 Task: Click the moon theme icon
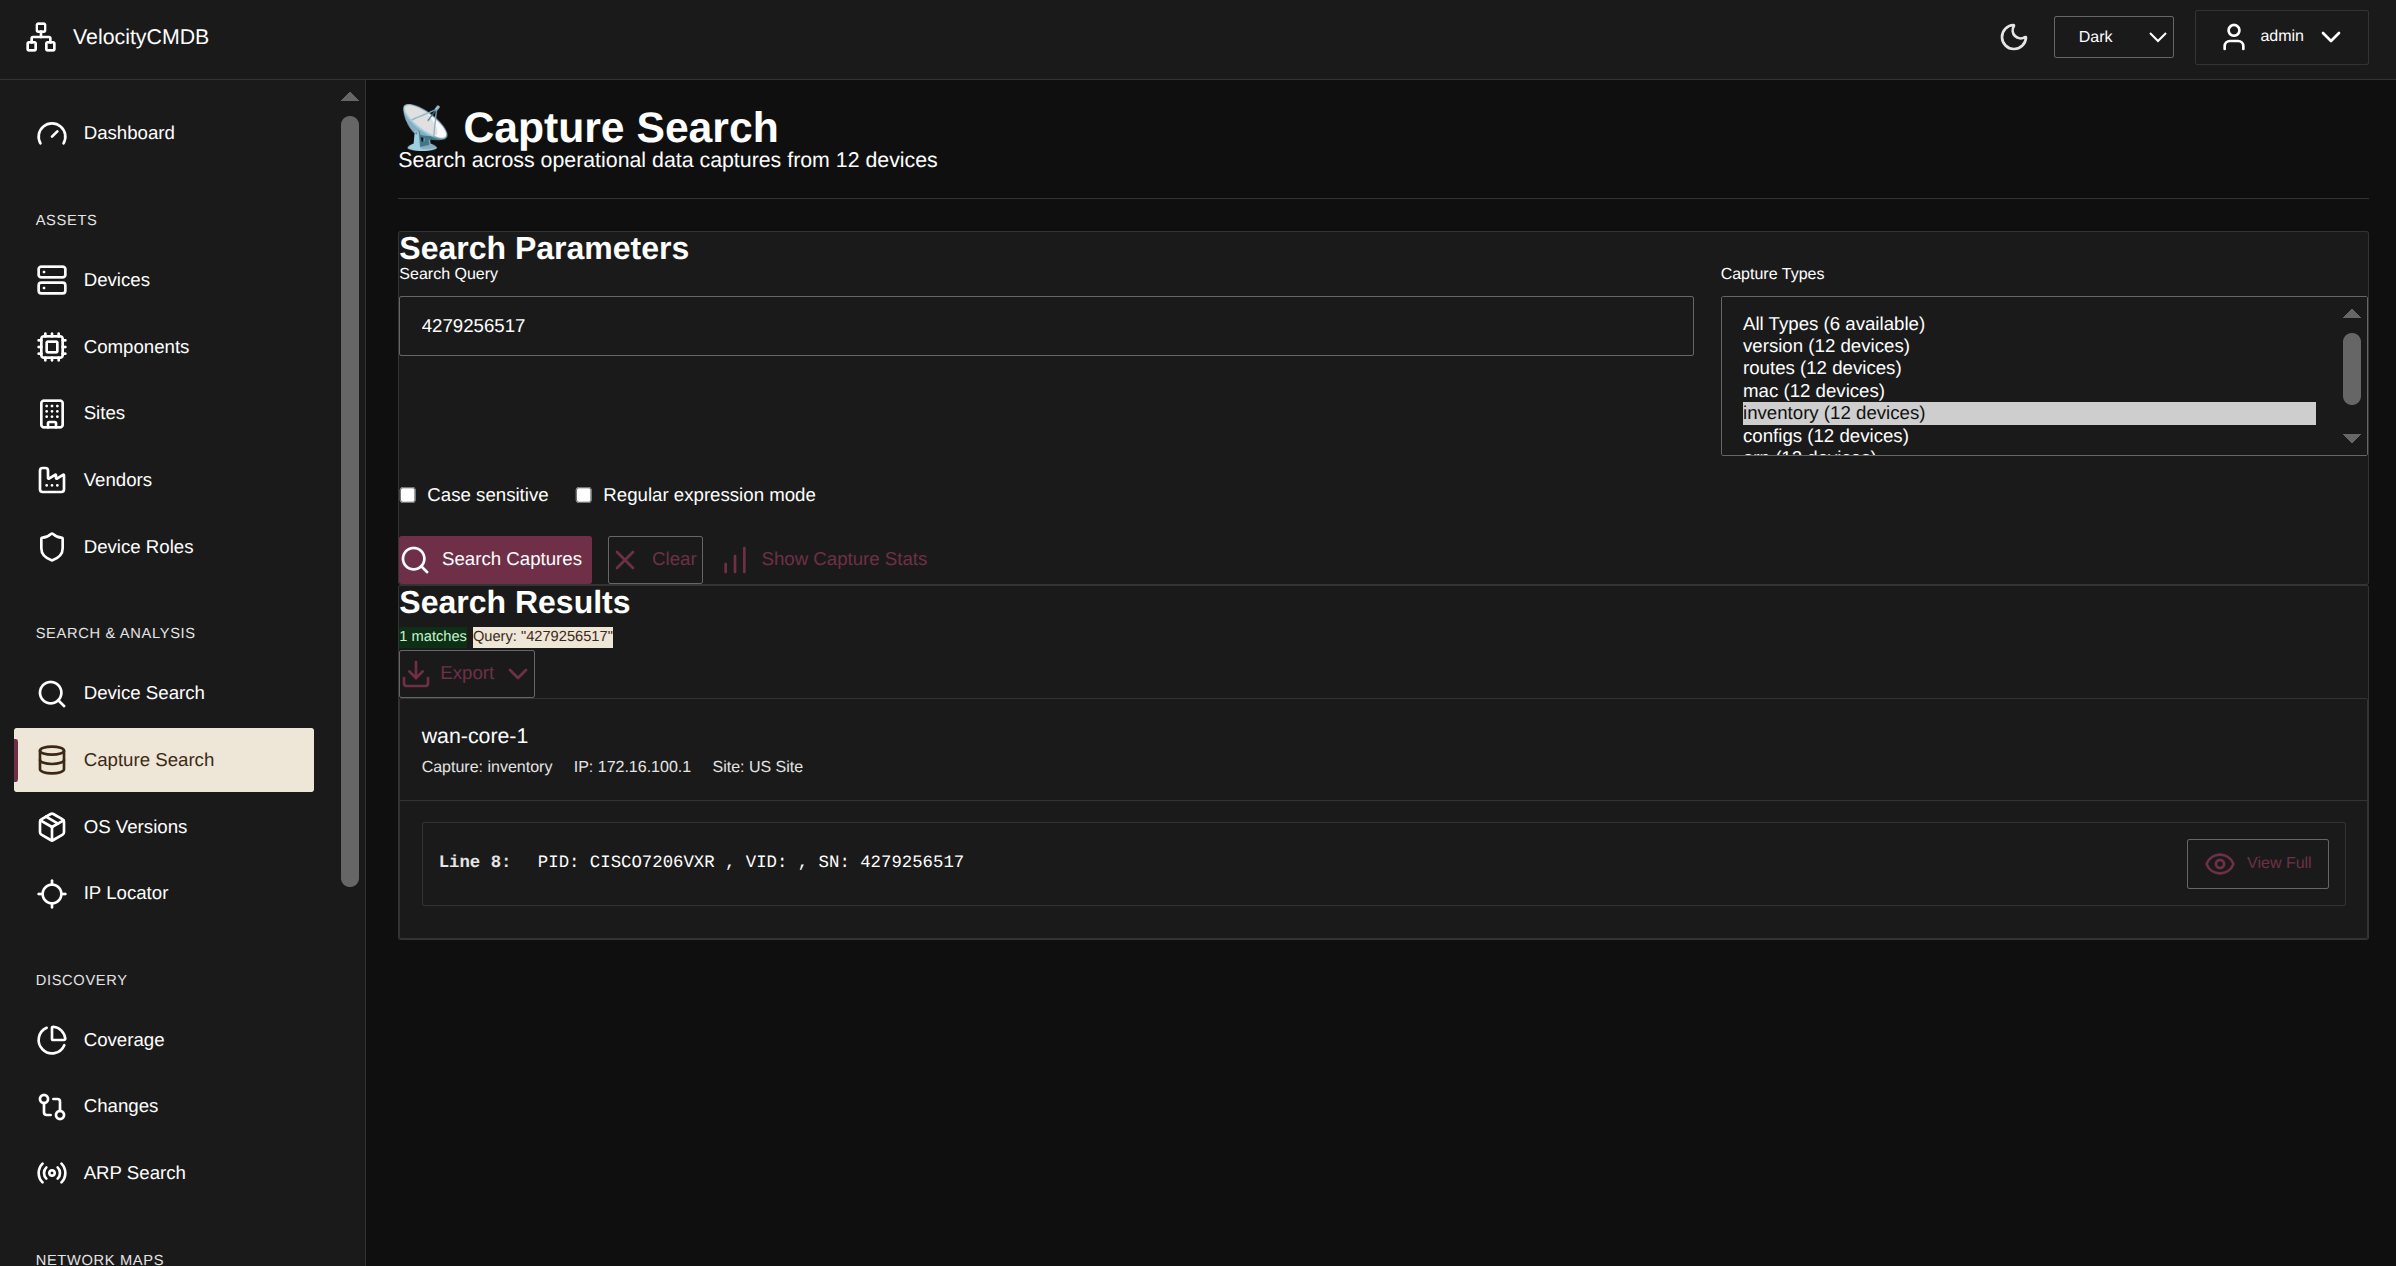click(x=2013, y=37)
